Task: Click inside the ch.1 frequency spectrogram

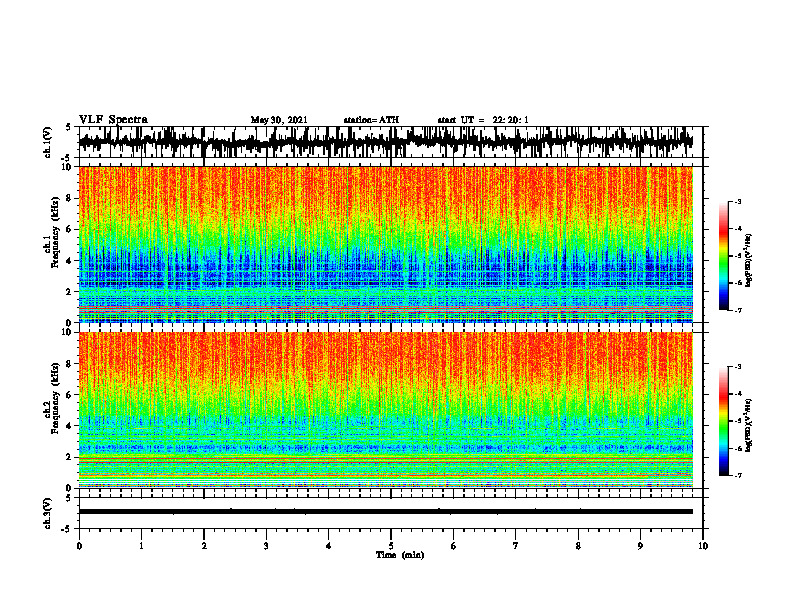Action: click(x=385, y=244)
